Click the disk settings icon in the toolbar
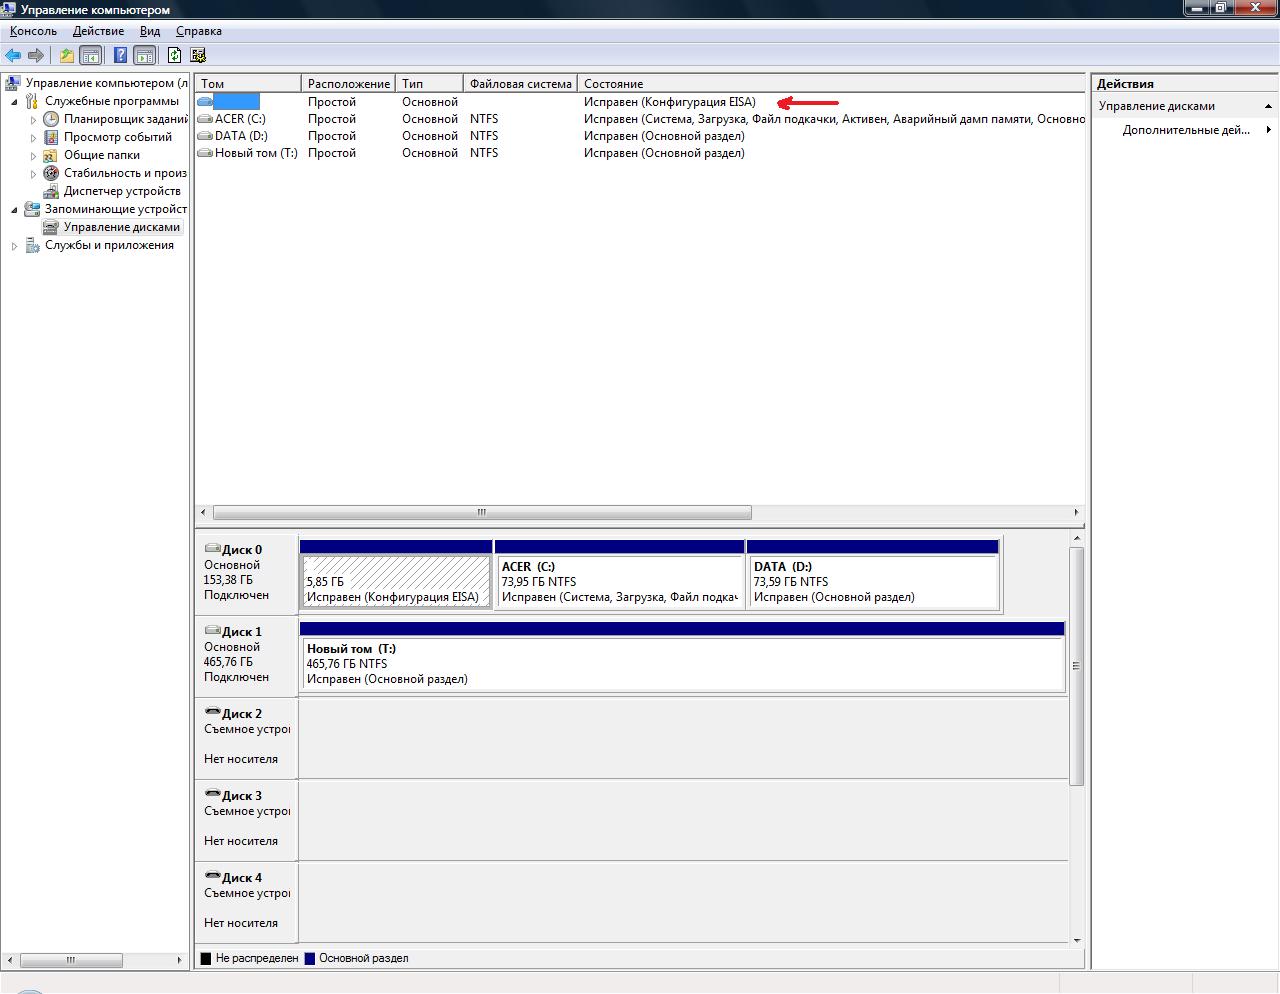This screenshot has height=994, width=1280. pos(198,56)
